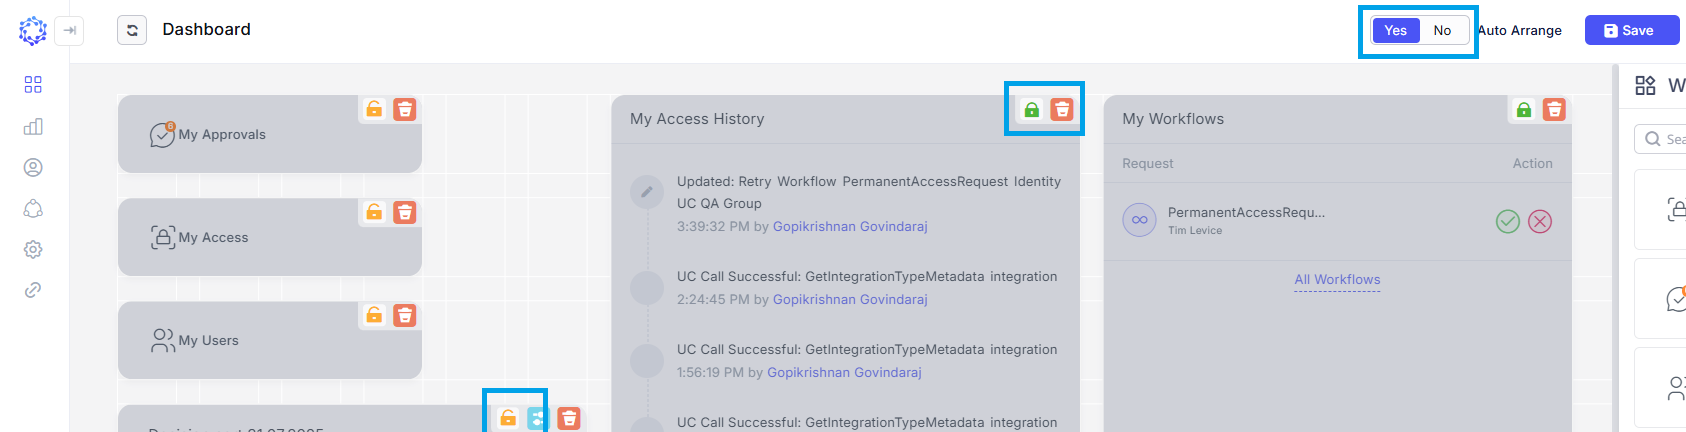Set Auto Arrange to No

pos(1442,30)
